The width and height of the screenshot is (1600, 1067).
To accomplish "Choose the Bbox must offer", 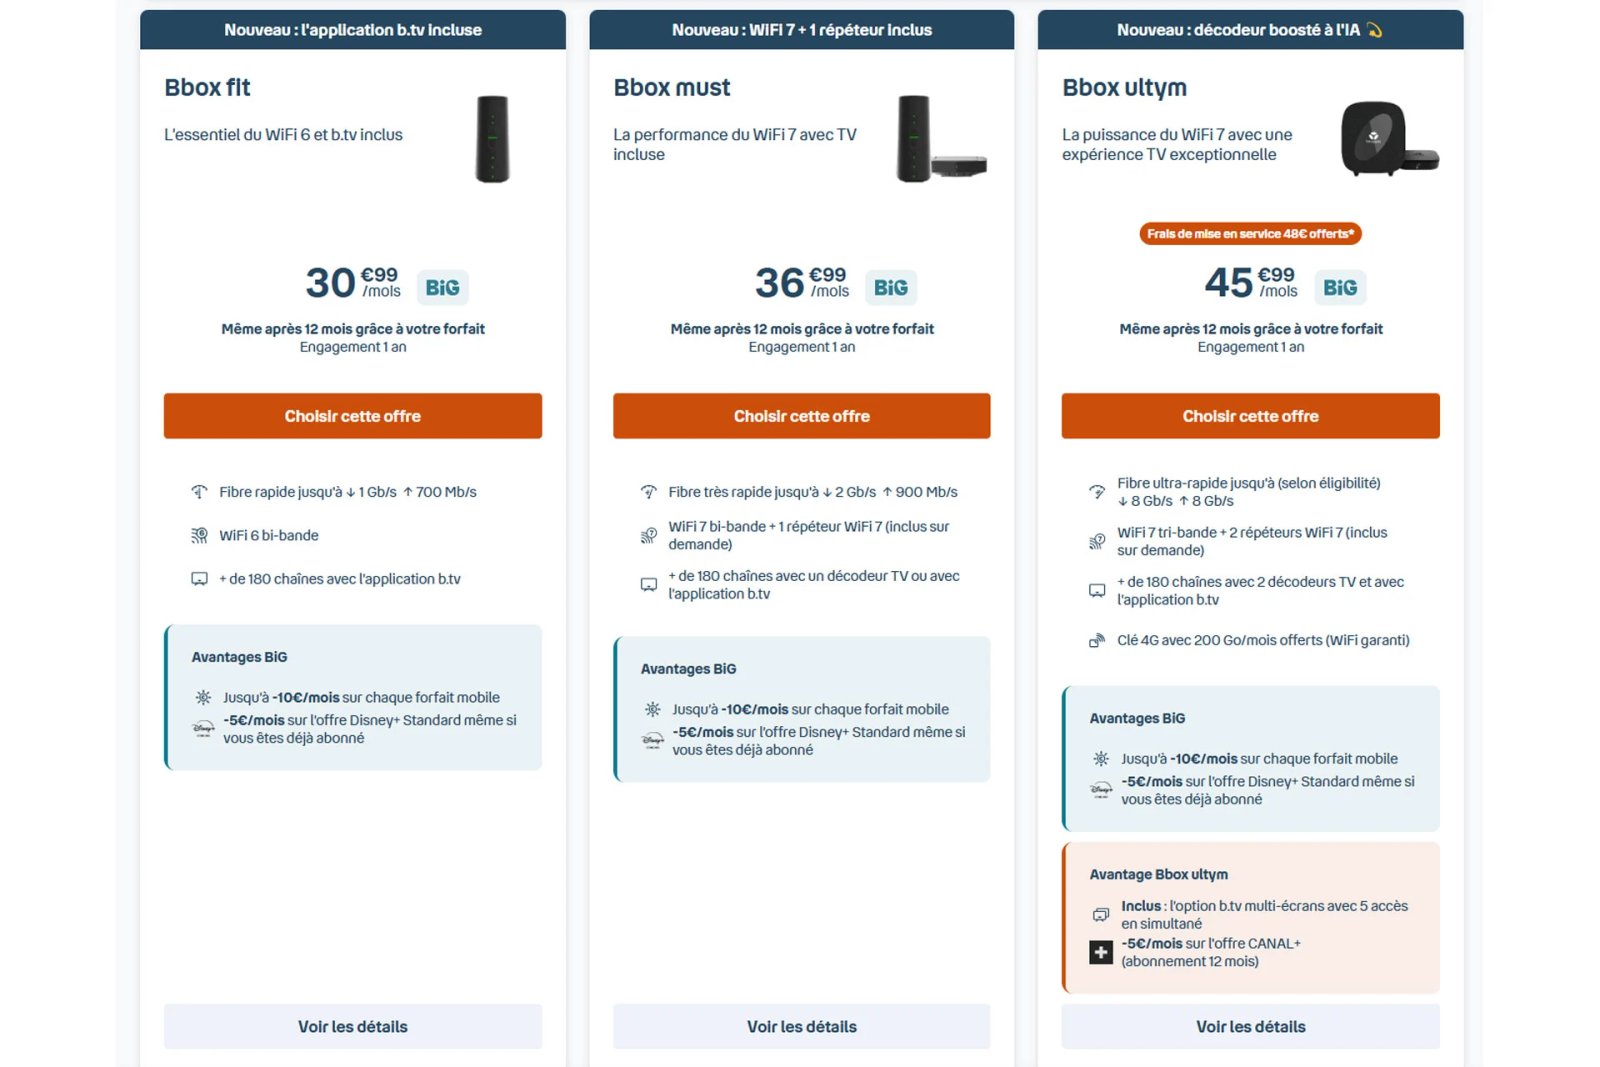I will (801, 416).
